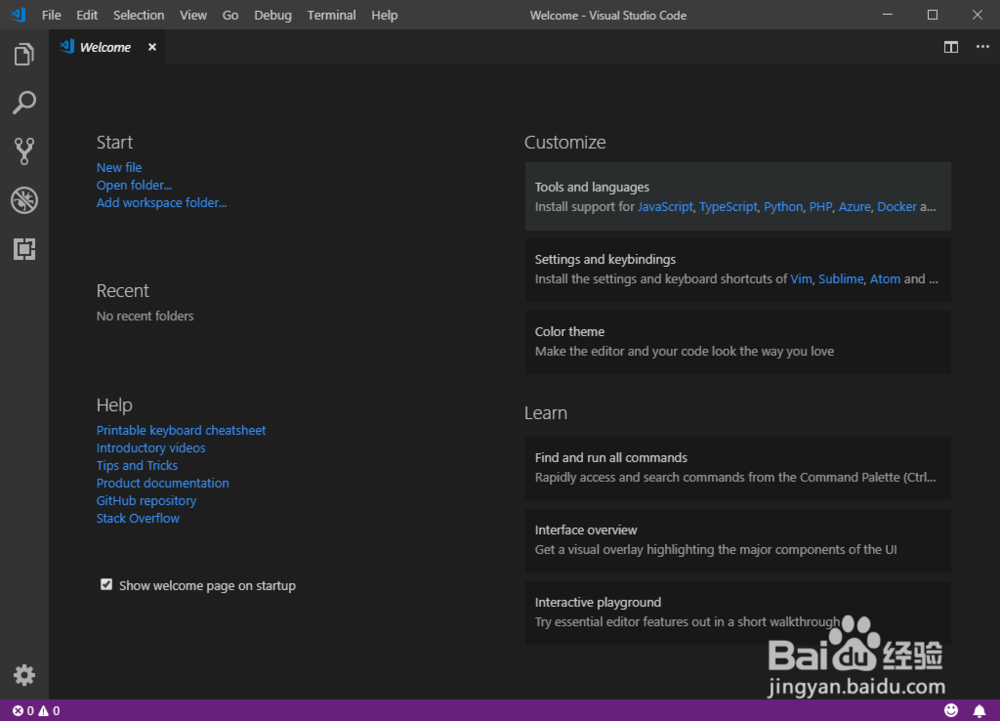1000x721 pixels.
Task: Install JavaScript support link
Action: tap(665, 207)
